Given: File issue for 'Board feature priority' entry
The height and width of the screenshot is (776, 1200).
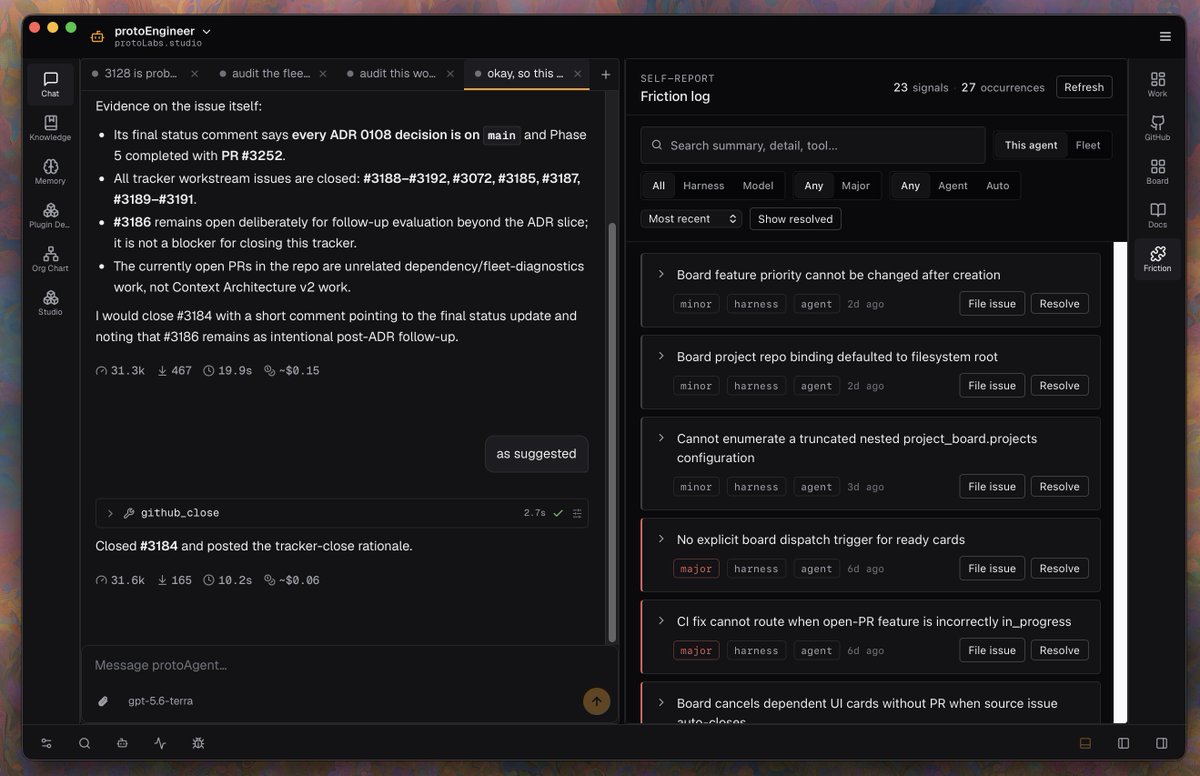Looking at the screenshot, I should point(992,303).
